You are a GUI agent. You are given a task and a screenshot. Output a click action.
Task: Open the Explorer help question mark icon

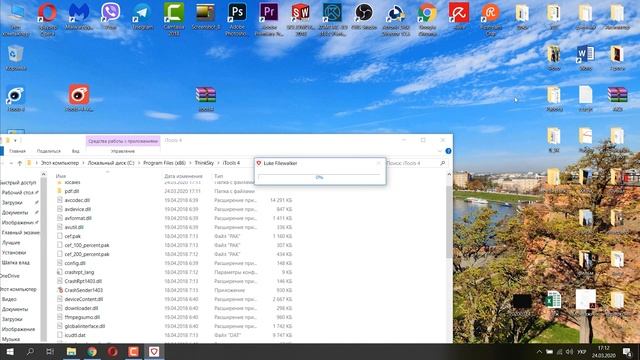click(448, 151)
